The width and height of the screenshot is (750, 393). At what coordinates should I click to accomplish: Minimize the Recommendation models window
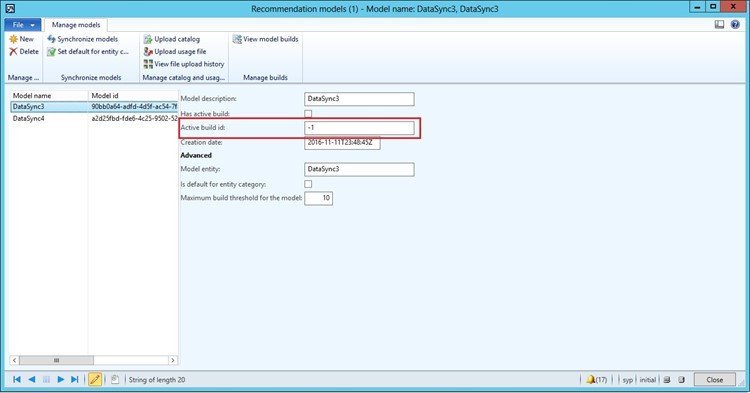697,7
